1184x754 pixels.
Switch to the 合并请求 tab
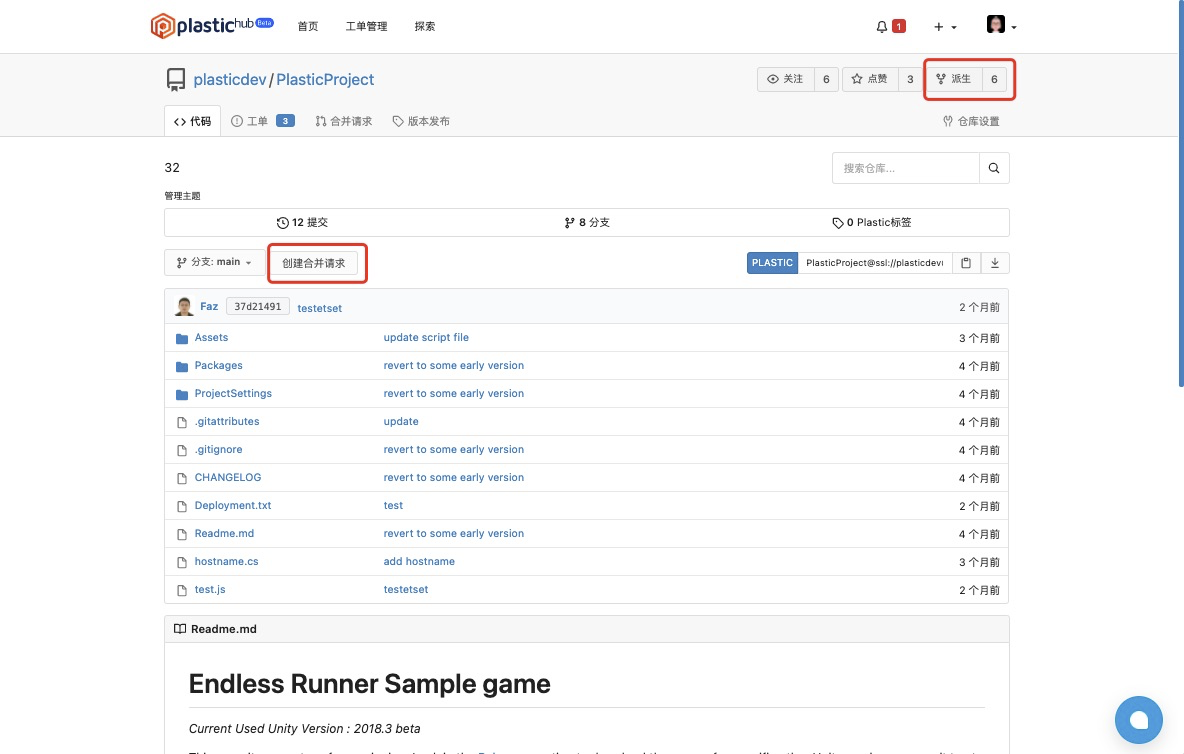[344, 121]
